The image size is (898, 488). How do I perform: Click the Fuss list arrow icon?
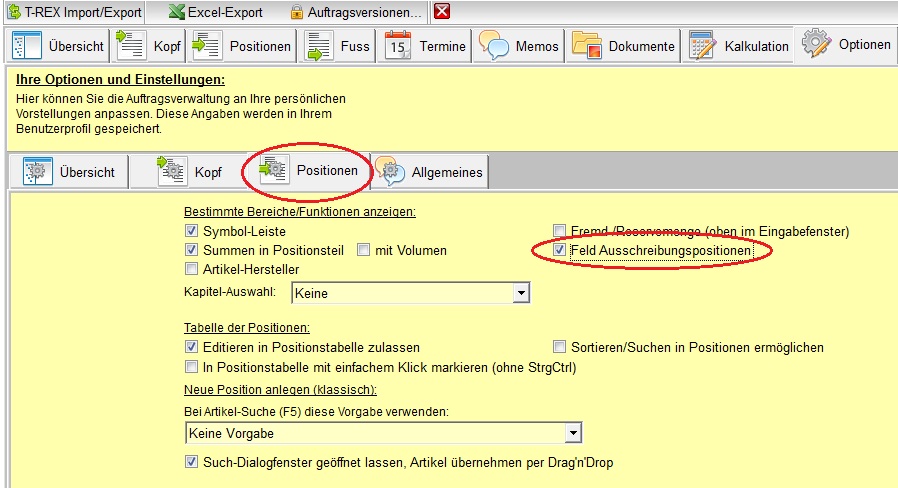[318, 46]
